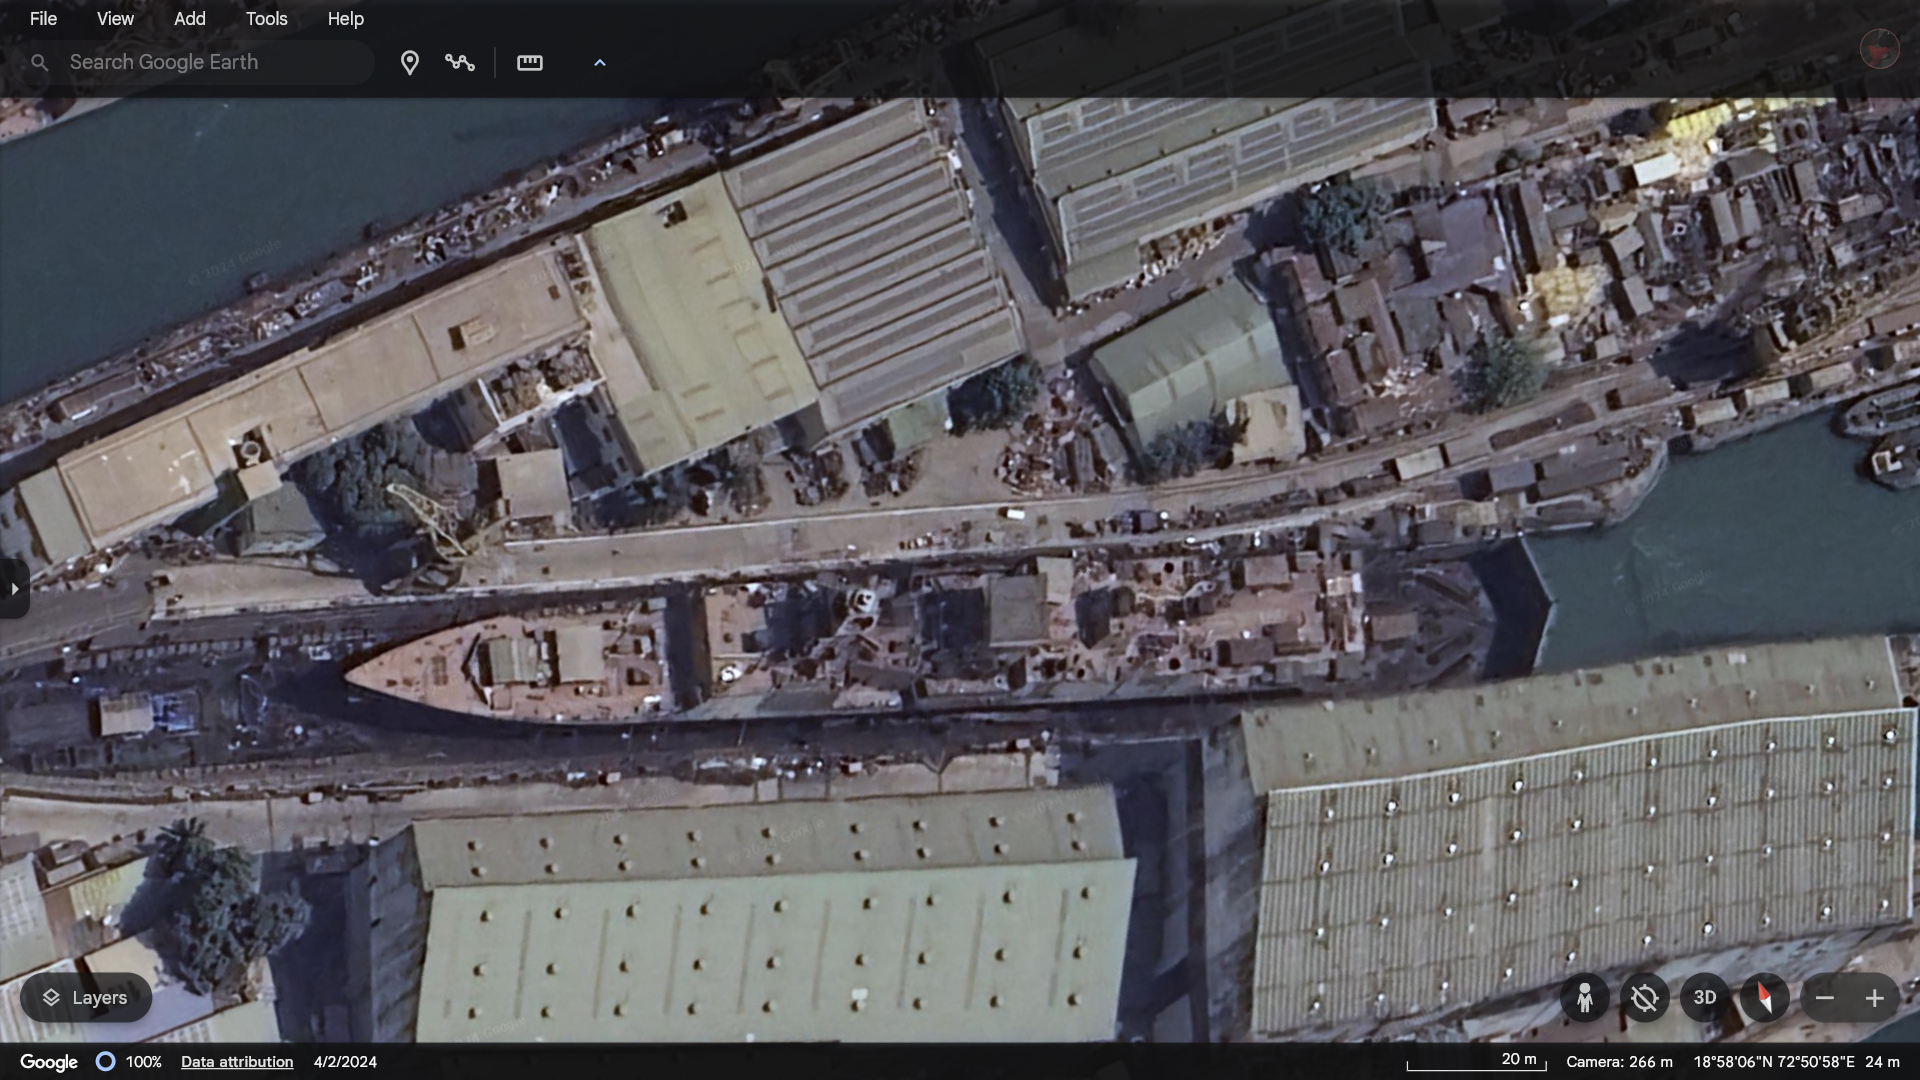
Task: Open the File menu
Action: click(43, 19)
